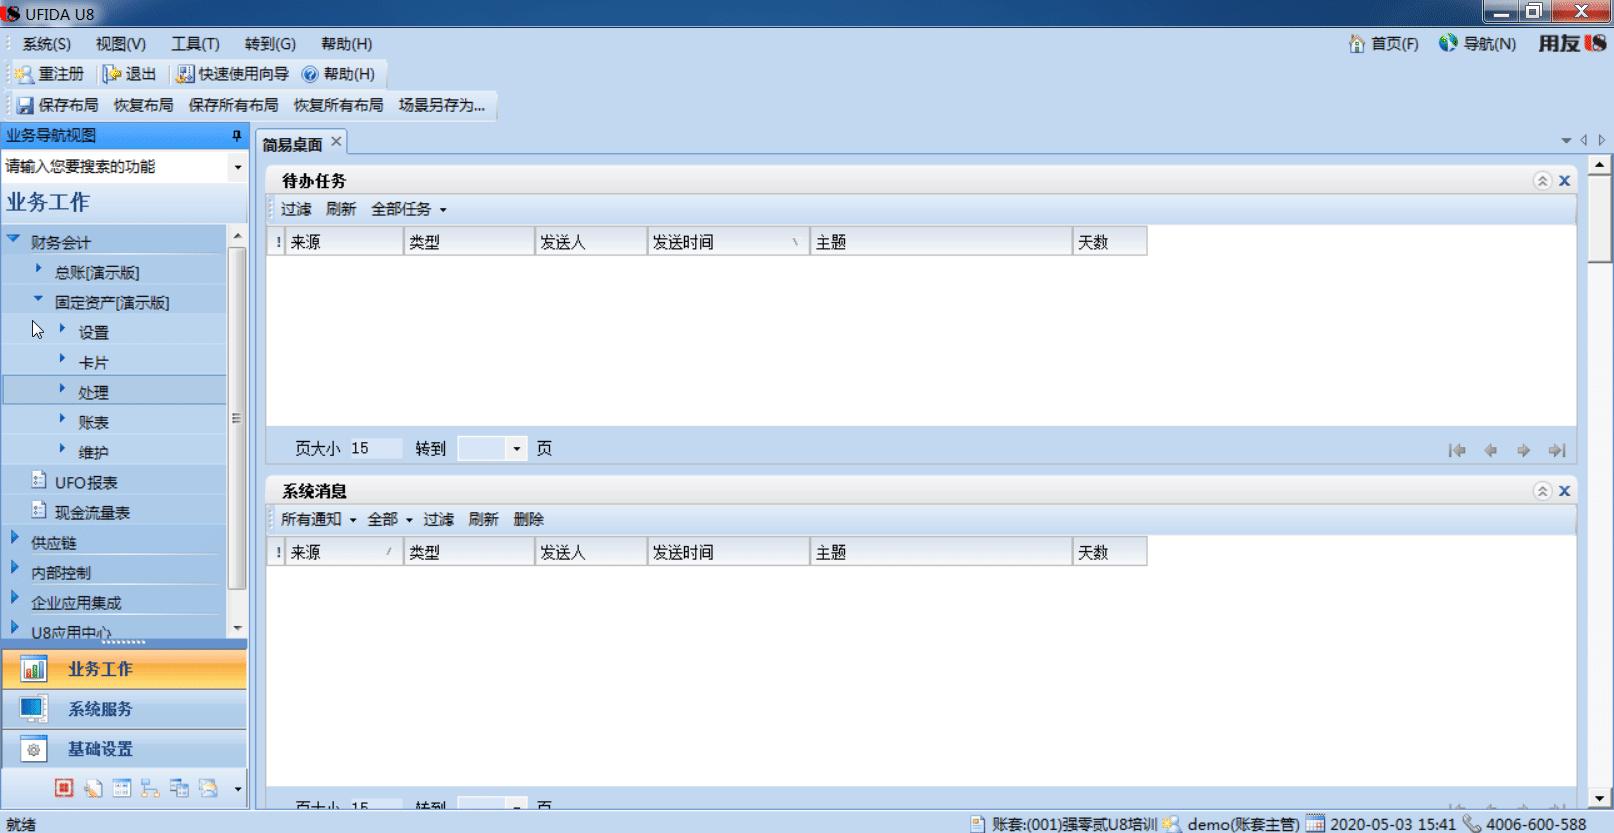Switch to 基础设置 navigation section

(x=124, y=749)
